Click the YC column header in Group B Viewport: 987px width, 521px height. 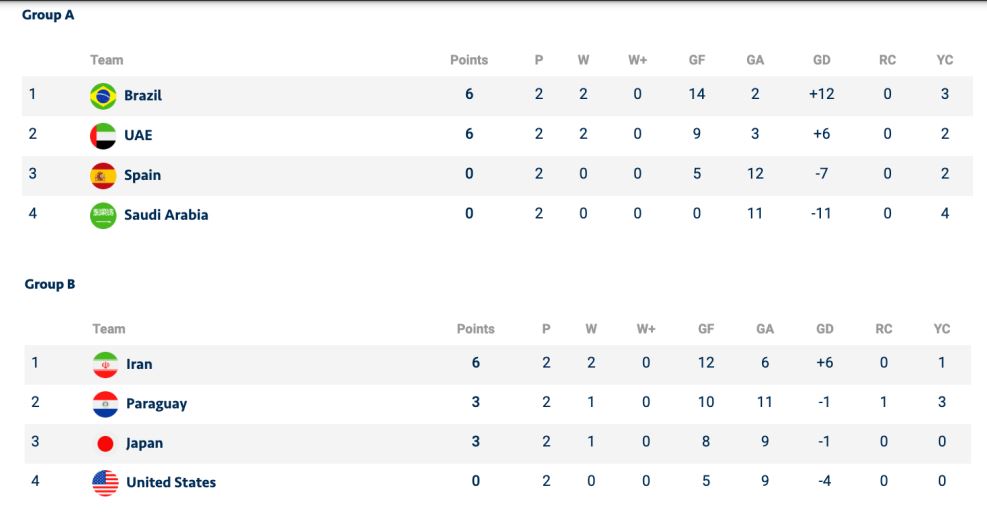942,329
